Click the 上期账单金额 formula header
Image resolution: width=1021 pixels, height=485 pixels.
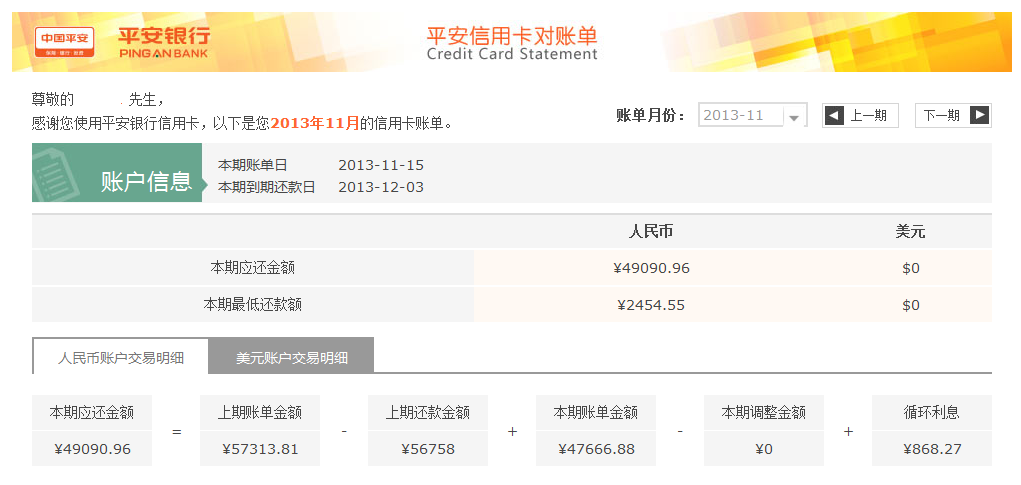pos(260,413)
